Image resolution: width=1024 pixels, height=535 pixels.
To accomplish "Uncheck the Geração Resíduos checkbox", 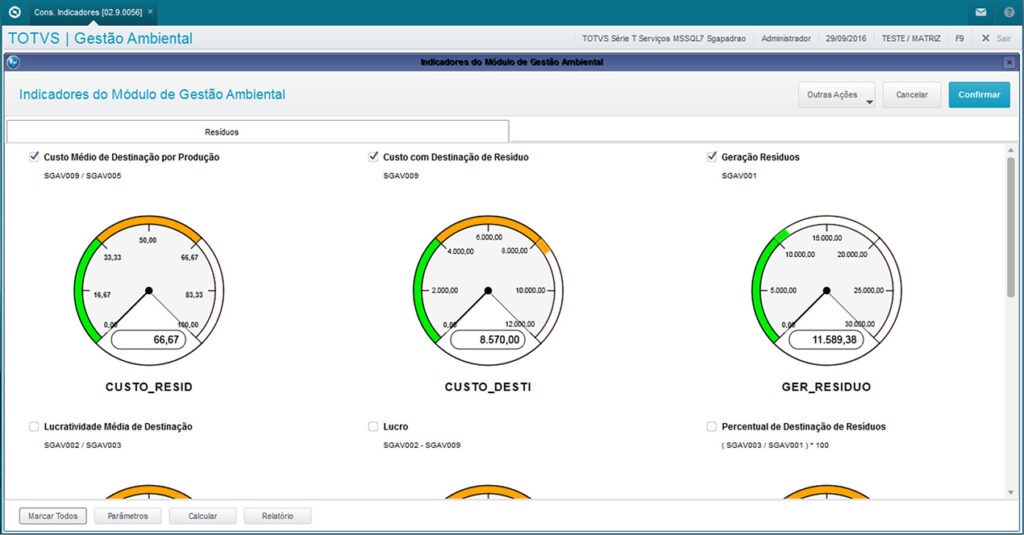I will click(712, 157).
